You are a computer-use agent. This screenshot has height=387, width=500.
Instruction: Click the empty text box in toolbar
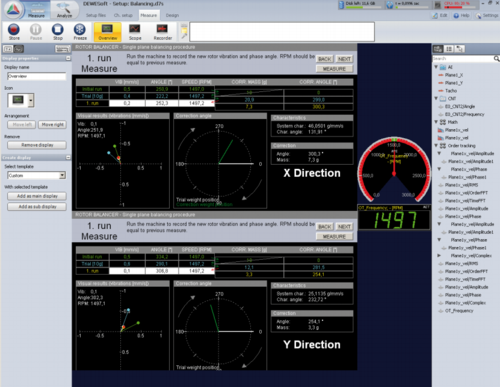282,32
